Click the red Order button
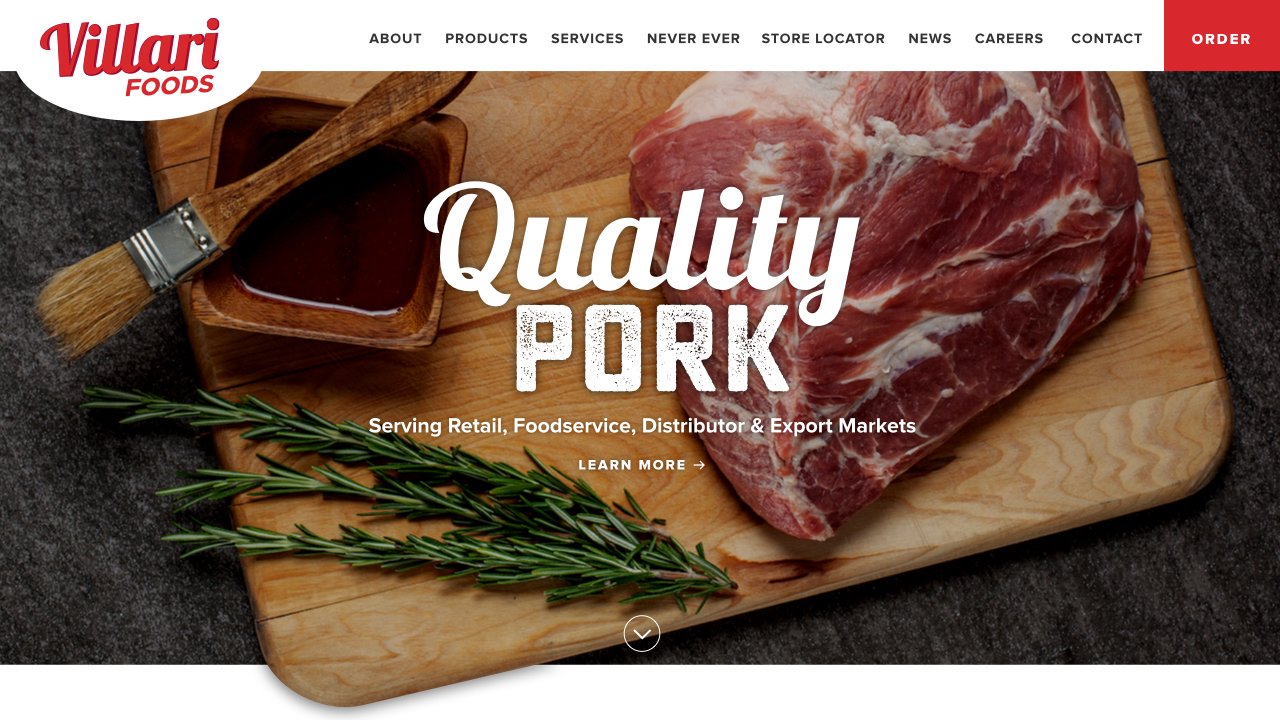This screenshot has width=1280, height=720. (x=1222, y=36)
